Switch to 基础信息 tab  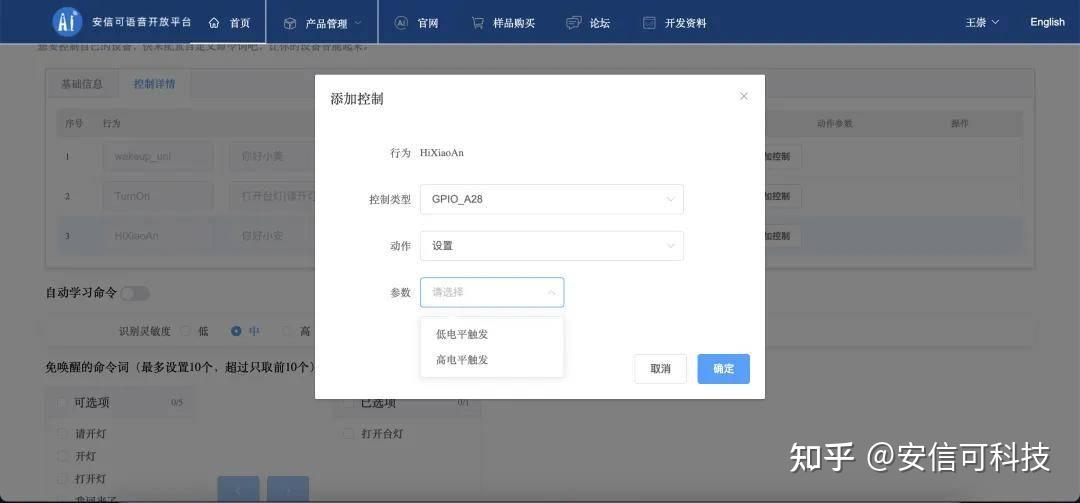82,84
